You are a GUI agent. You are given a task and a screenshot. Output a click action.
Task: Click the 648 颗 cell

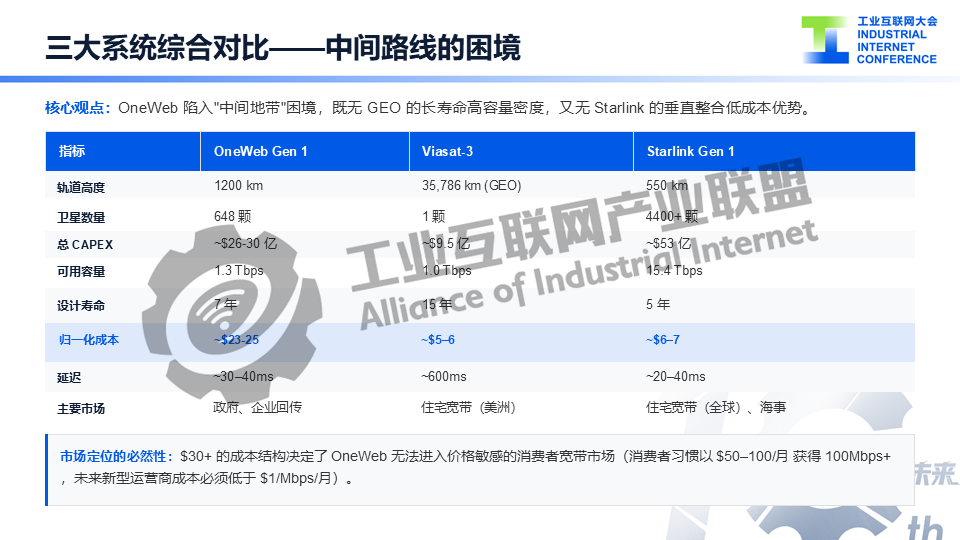[x=233, y=216]
